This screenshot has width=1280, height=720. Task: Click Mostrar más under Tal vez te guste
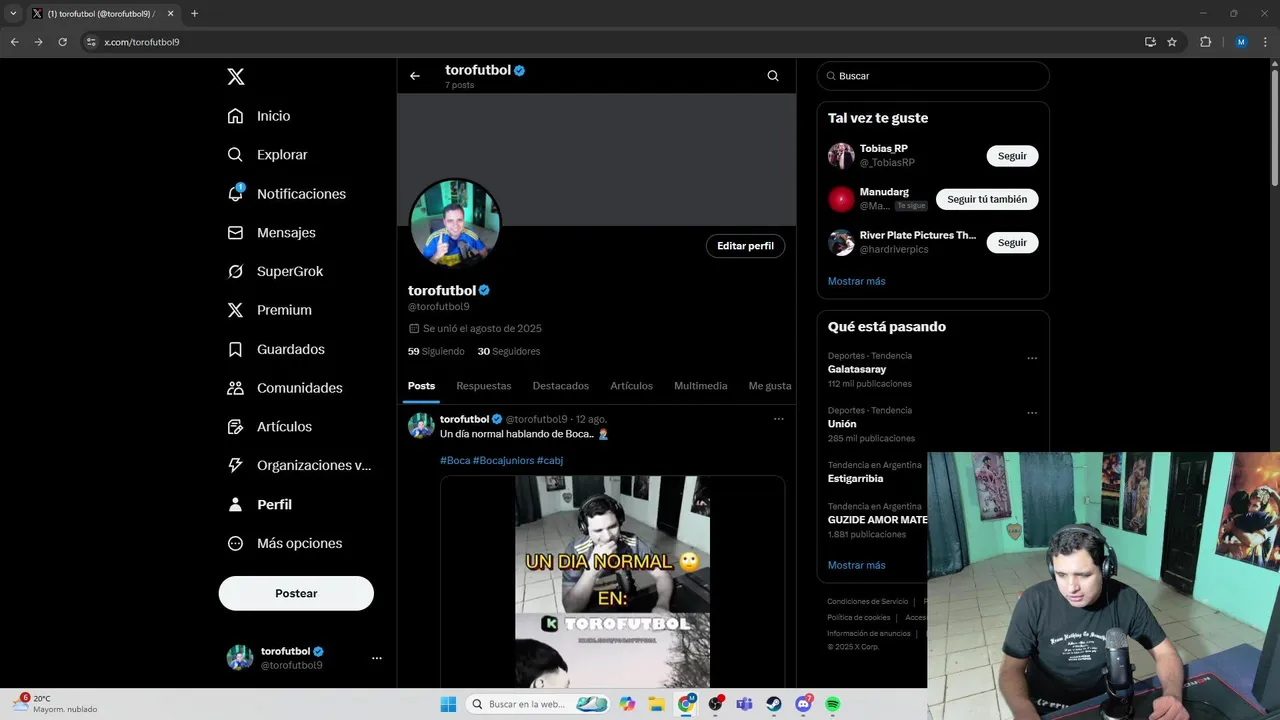pos(856,281)
